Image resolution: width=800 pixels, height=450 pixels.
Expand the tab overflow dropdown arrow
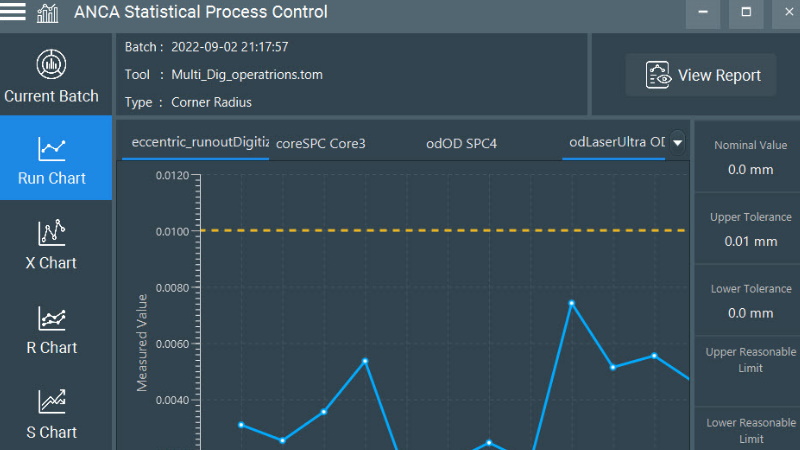point(677,142)
